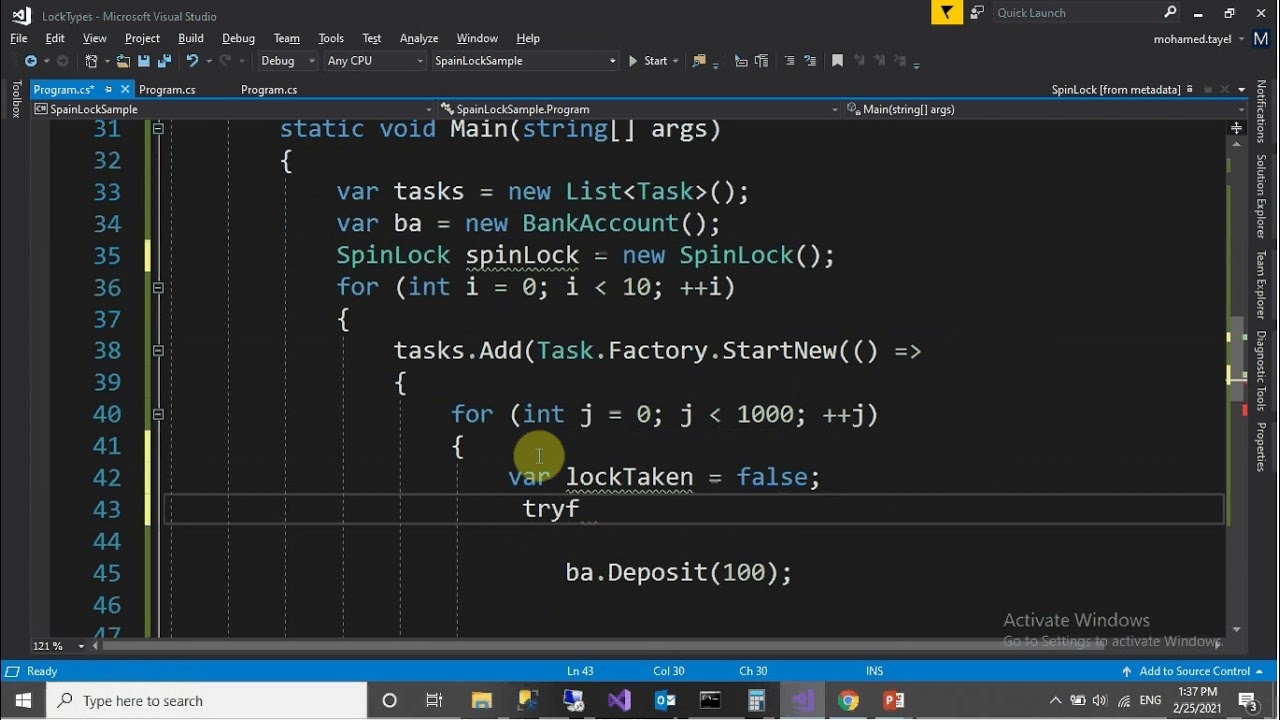1280x720 pixels.
Task: Collapse the Main method at line 31
Action: [x=158, y=129]
